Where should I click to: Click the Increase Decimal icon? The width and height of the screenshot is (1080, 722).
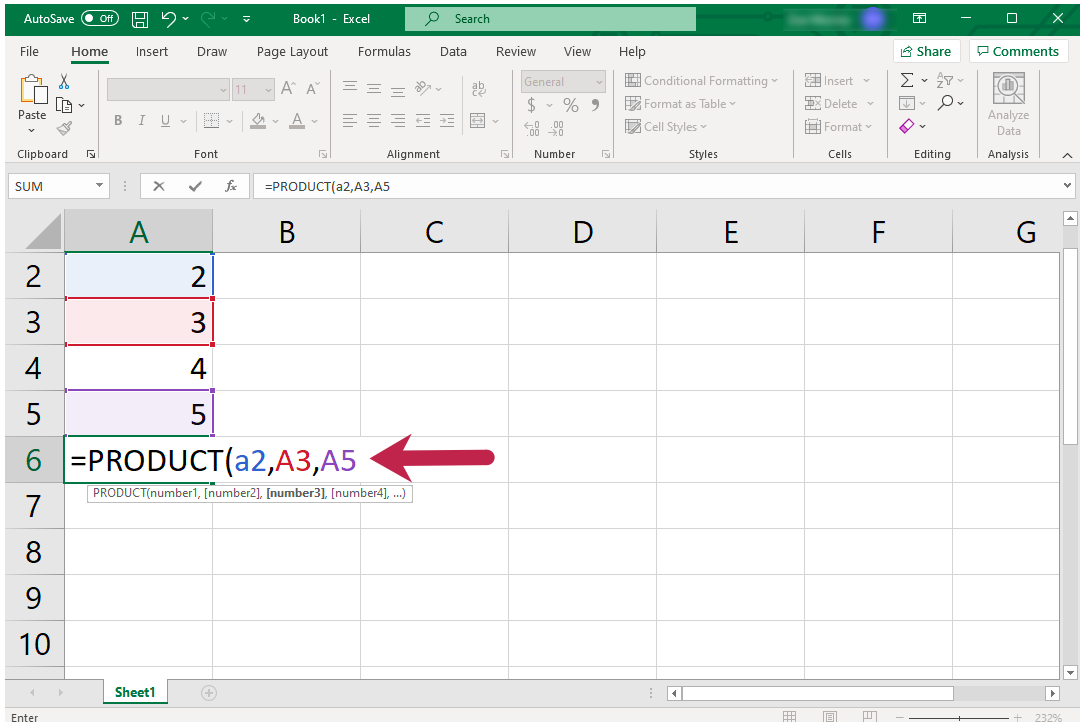[x=531, y=128]
